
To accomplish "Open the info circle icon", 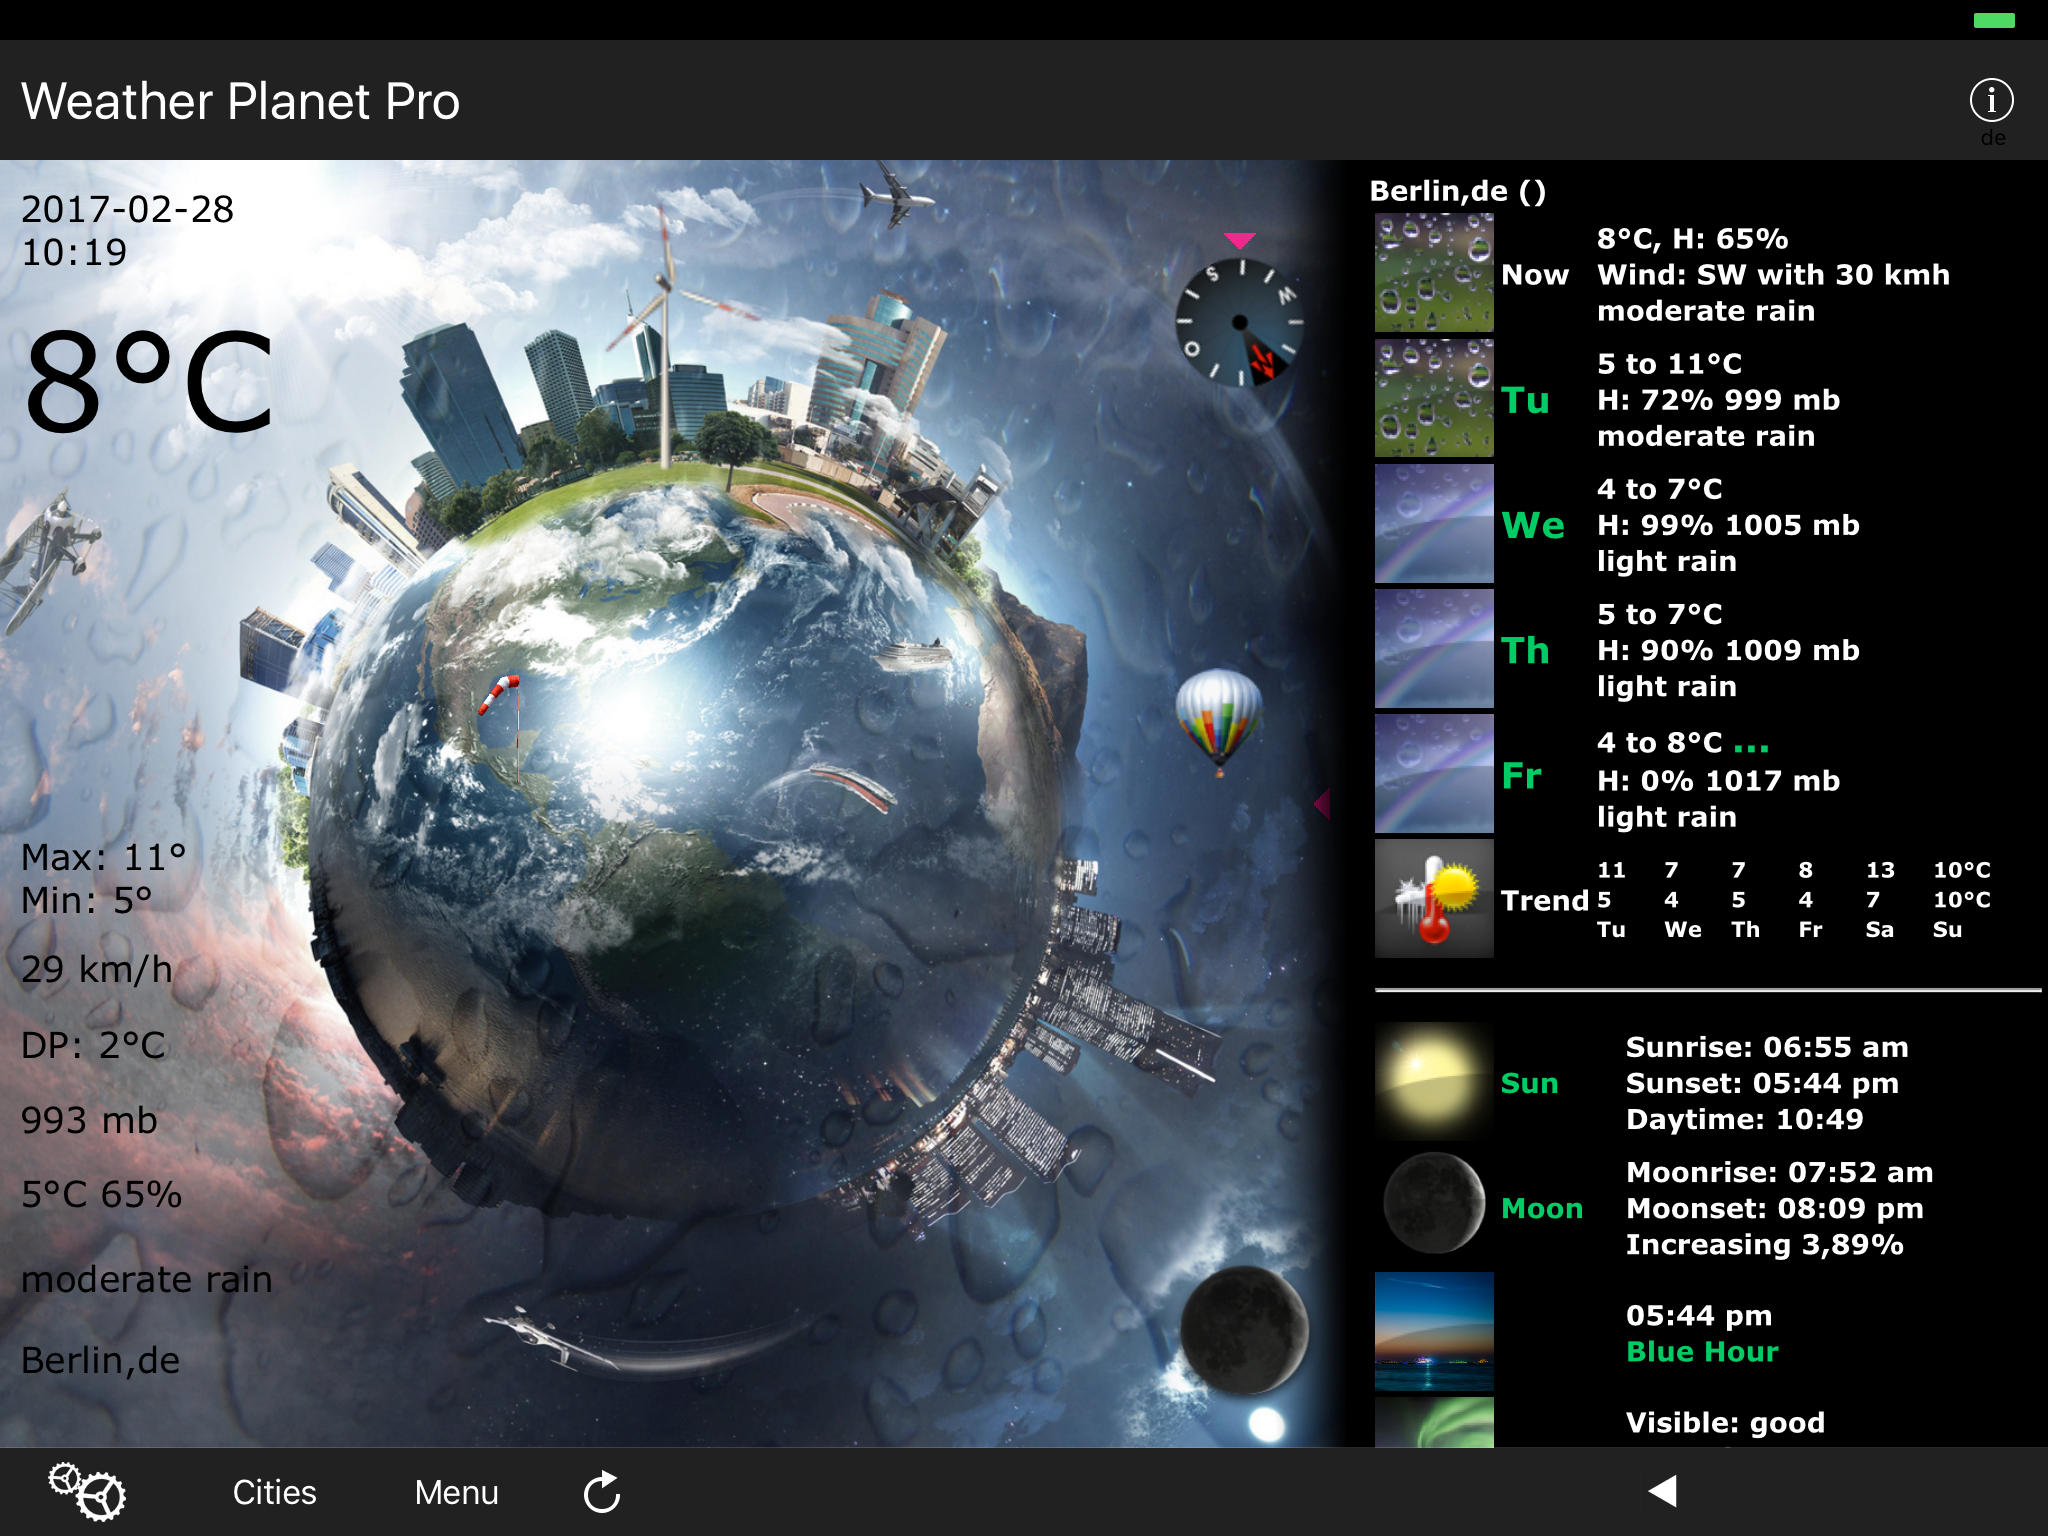I will tap(1990, 100).
